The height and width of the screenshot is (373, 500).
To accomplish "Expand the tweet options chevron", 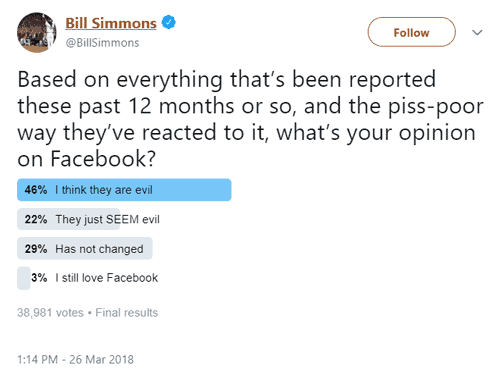I will click(477, 33).
